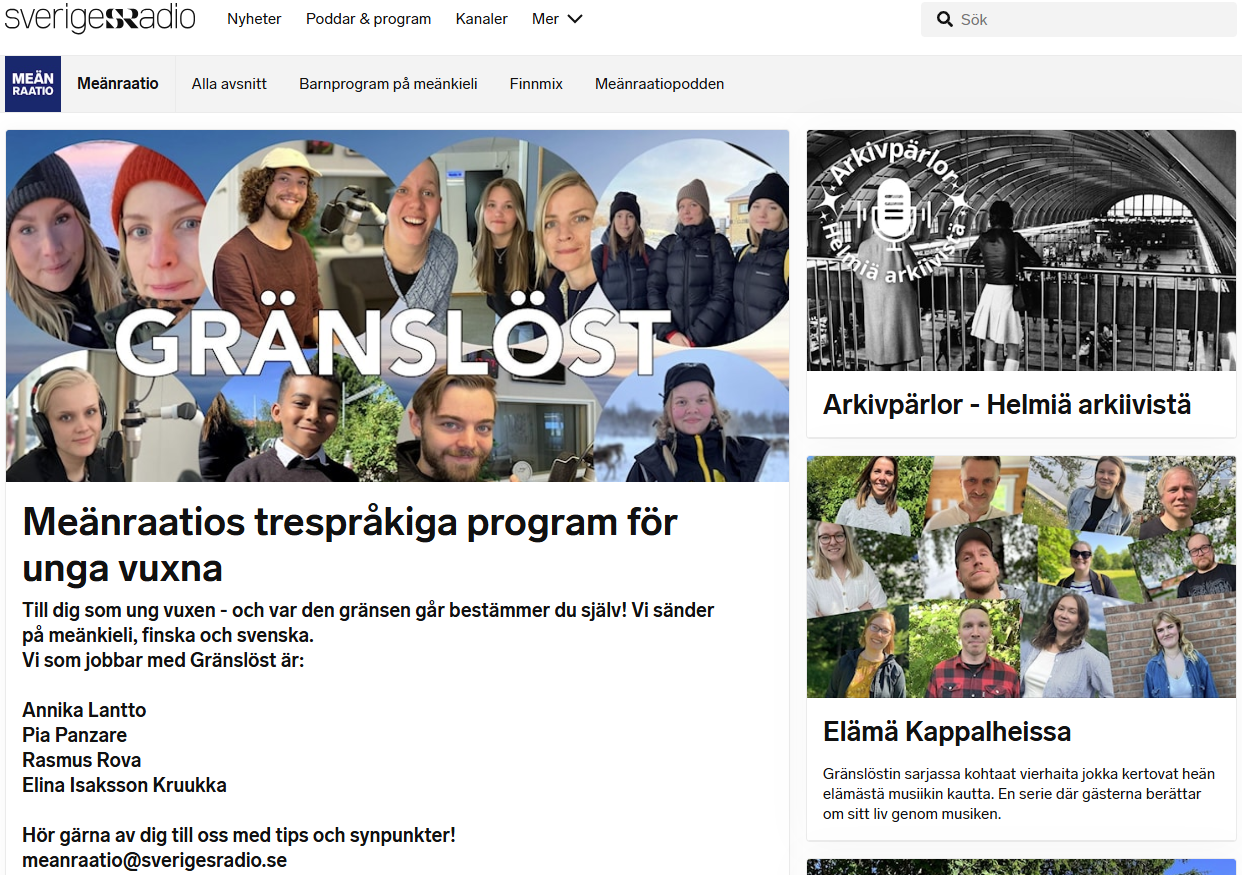The width and height of the screenshot is (1242, 875).
Task: Click 'Vi som jobbar med Gränslöst är:' text
Action: 163,660
